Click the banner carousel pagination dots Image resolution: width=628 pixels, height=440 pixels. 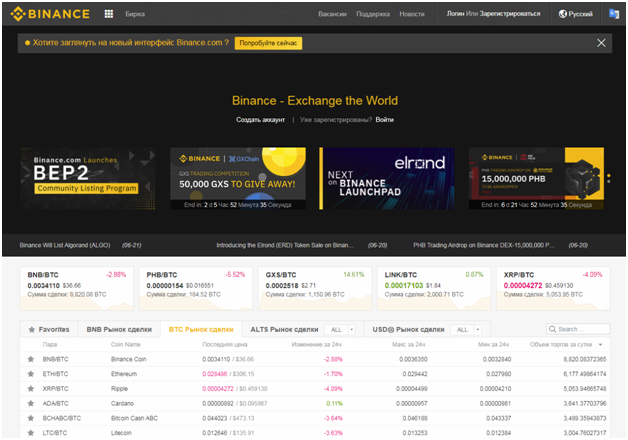(609, 179)
